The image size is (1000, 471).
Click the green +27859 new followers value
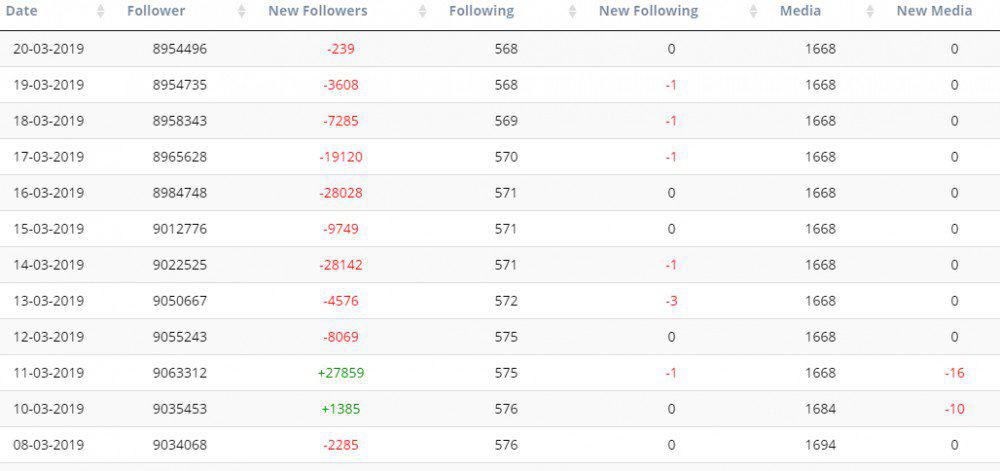click(x=340, y=373)
